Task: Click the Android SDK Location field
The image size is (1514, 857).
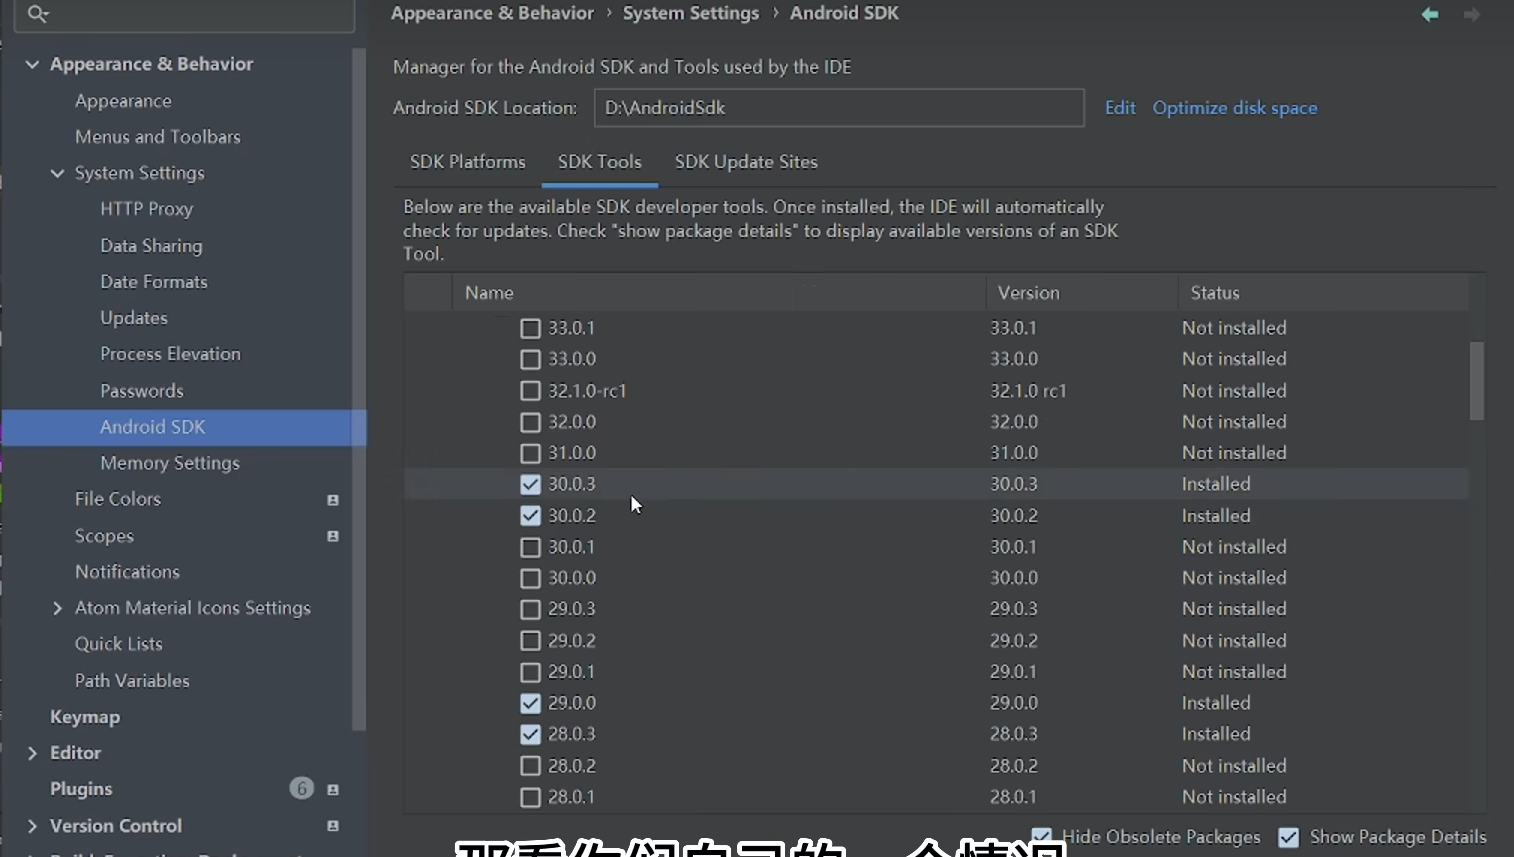Action: pyautogui.click(x=839, y=108)
